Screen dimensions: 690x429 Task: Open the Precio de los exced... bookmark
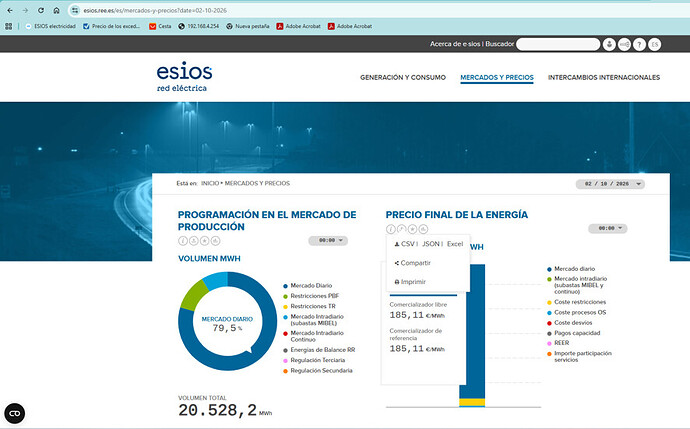(x=112, y=26)
